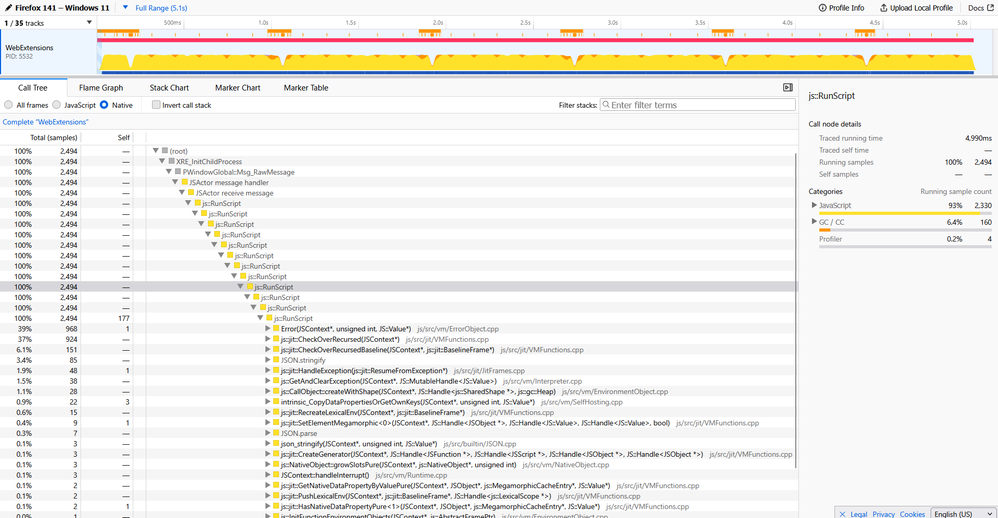
Task: Expand the GC / CC category
Action: click(814, 222)
